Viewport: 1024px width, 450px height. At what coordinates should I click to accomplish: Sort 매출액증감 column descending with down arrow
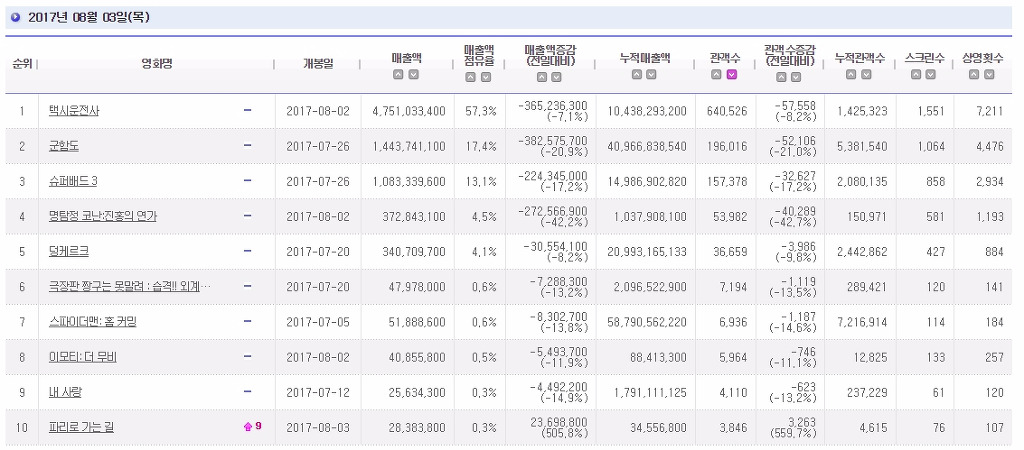pos(556,77)
